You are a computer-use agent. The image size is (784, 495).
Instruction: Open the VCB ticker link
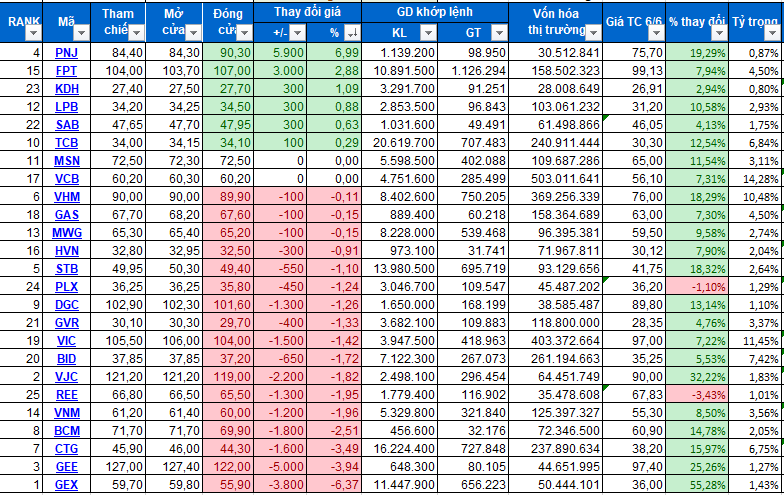coord(66,178)
